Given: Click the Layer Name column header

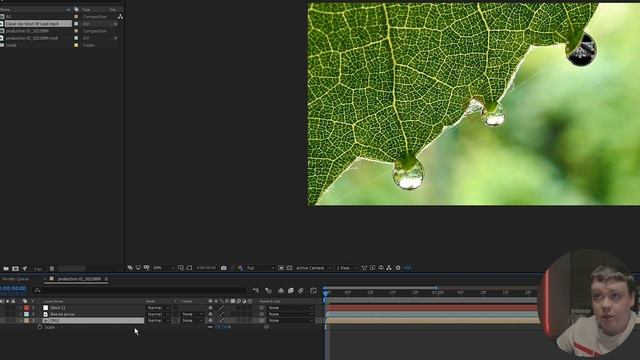Looking at the screenshot, I should pyautogui.click(x=53, y=301).
